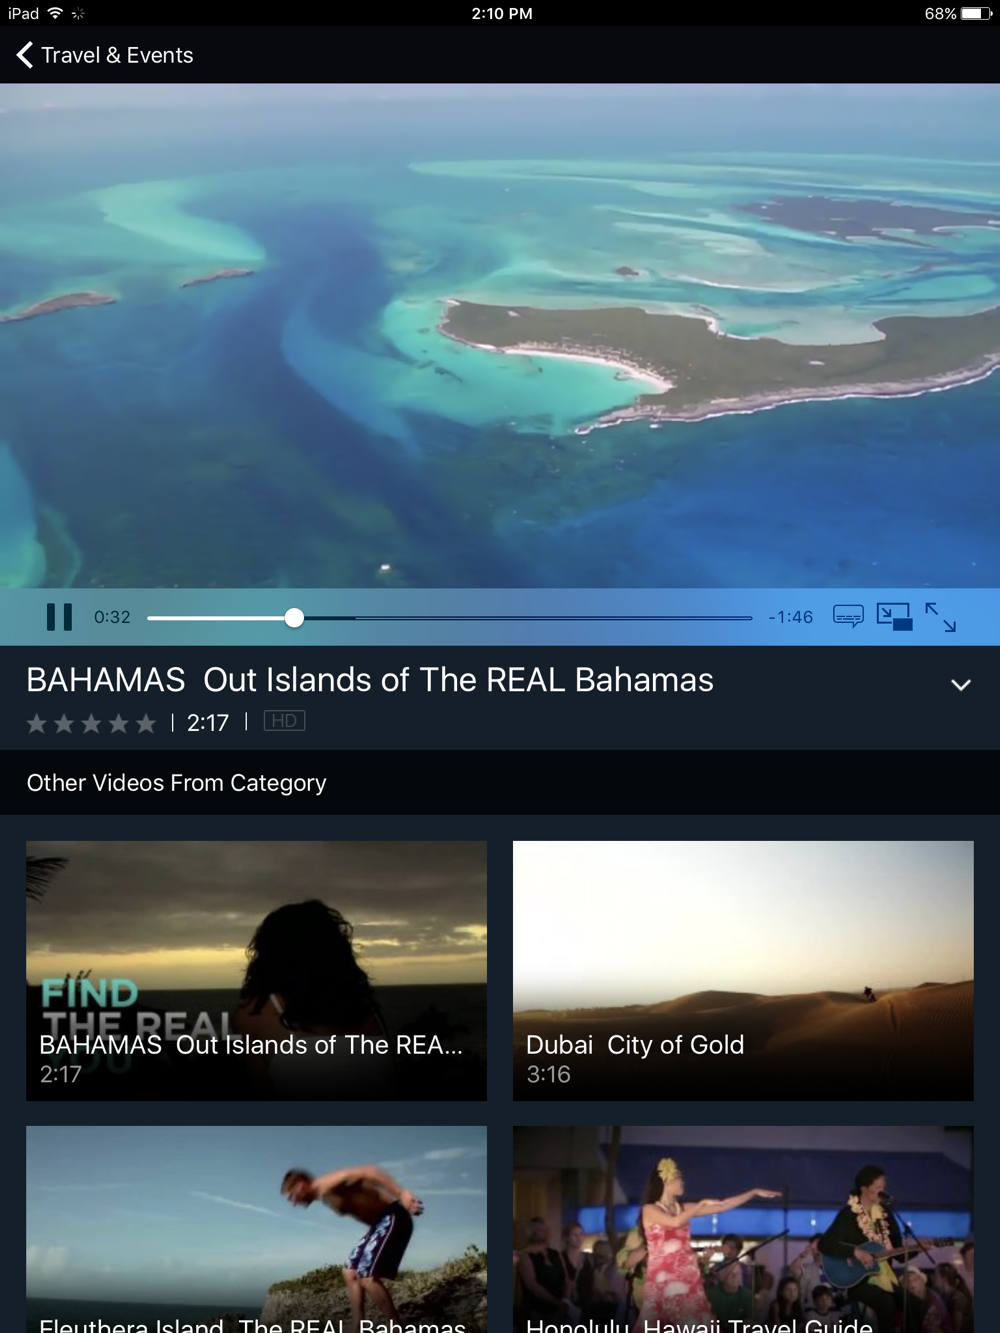Tap the BAHAMAS video title text
The height and width of the screenshot is (1333, 1000).
coord(370,680)
